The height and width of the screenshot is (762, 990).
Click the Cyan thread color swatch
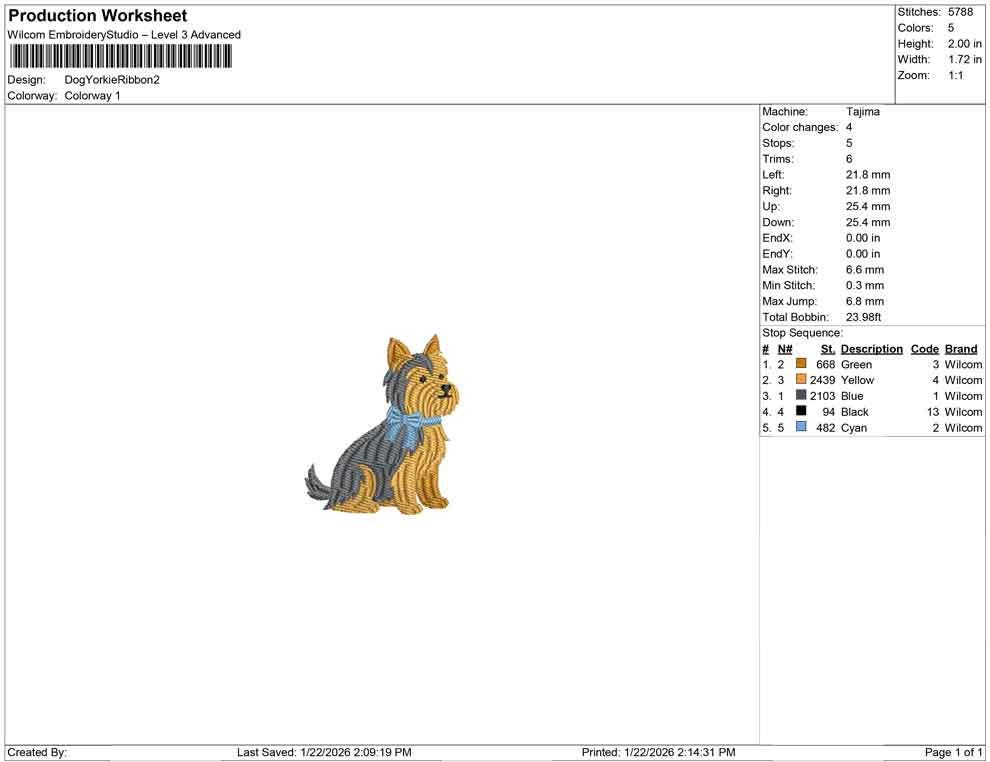(799, 427)
